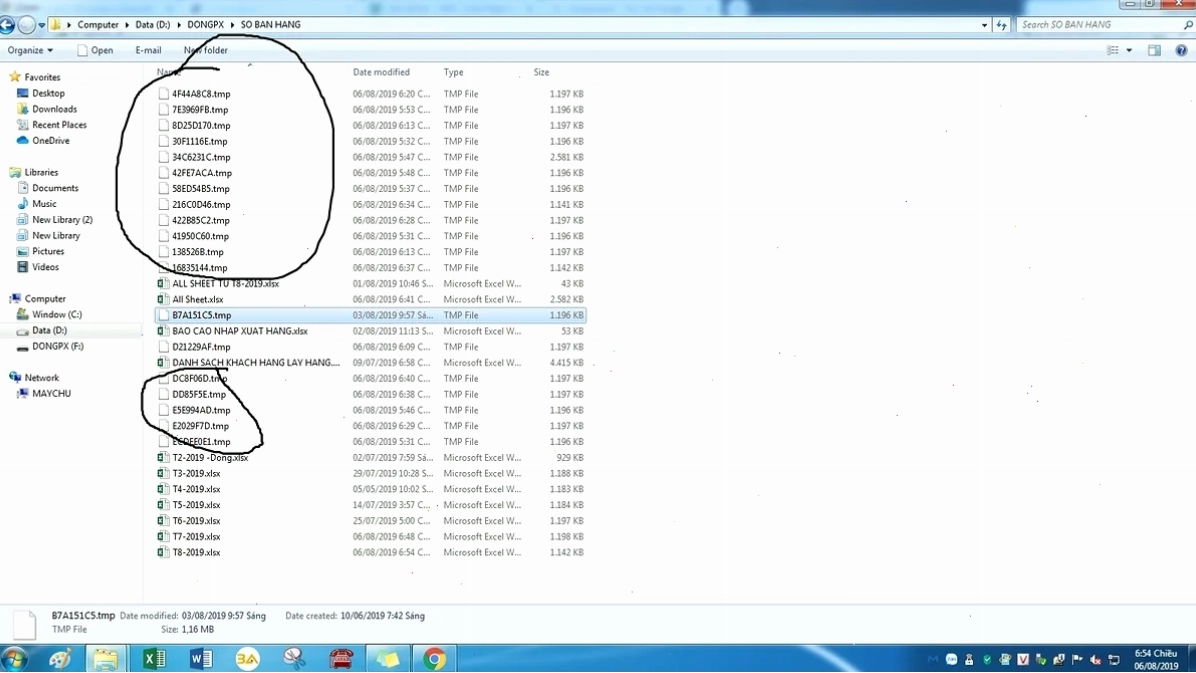Sort files by the Size column
Screen dimensions: 1196x673
tap(541, 72)
